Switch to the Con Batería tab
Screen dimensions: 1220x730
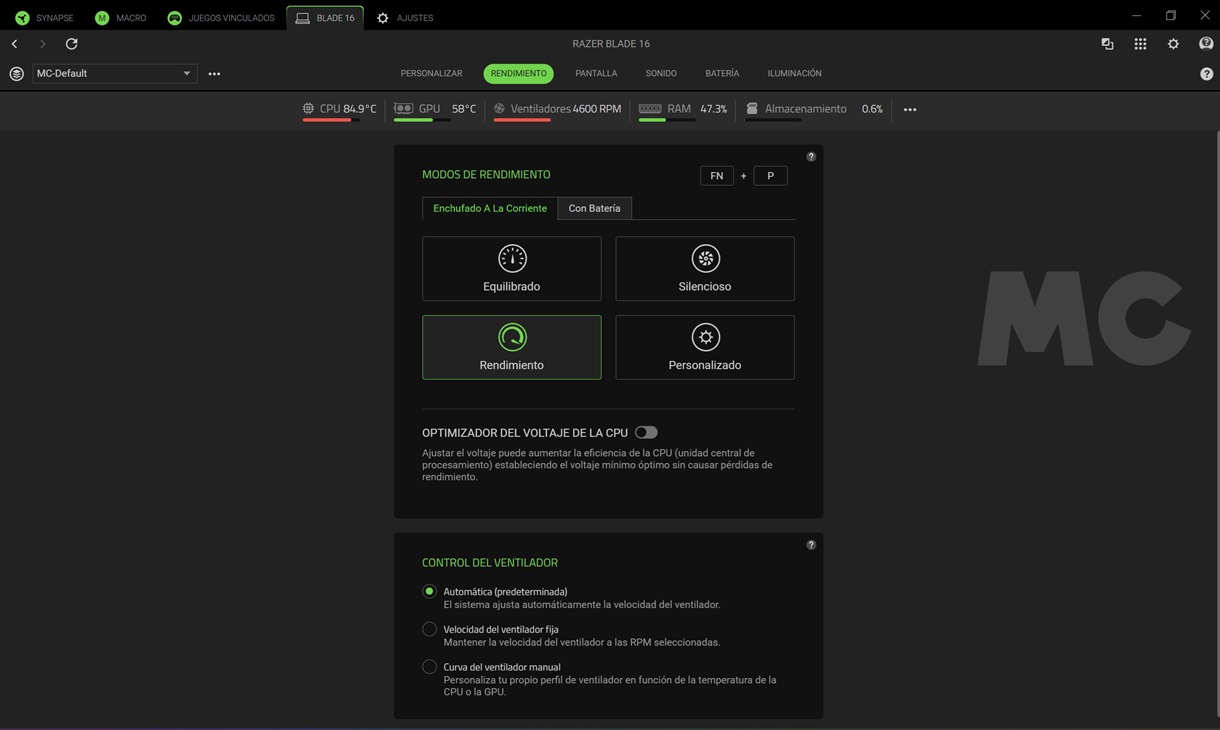click(594, 208)
